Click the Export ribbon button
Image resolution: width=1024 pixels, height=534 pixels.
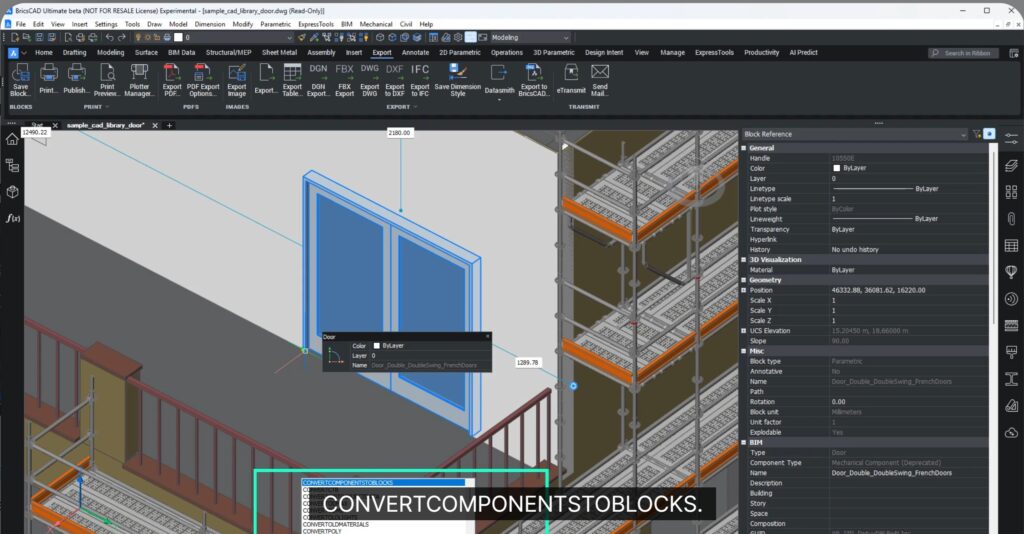(x=265, y=79)
